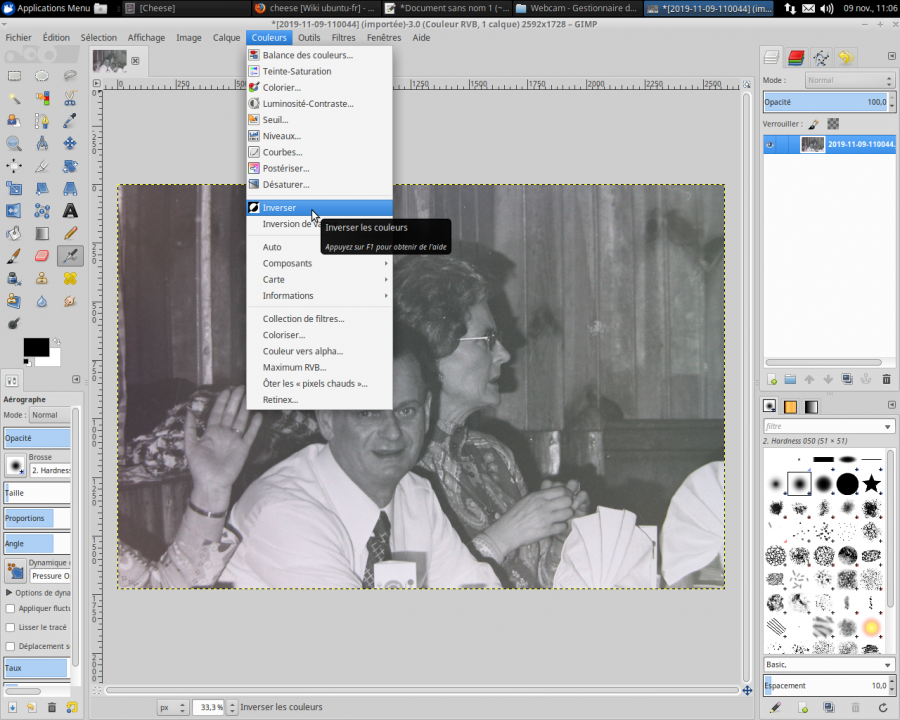This screenshot has width=900, height=720.
Task: Expand the Informations submenu
Action: point(319,296)
